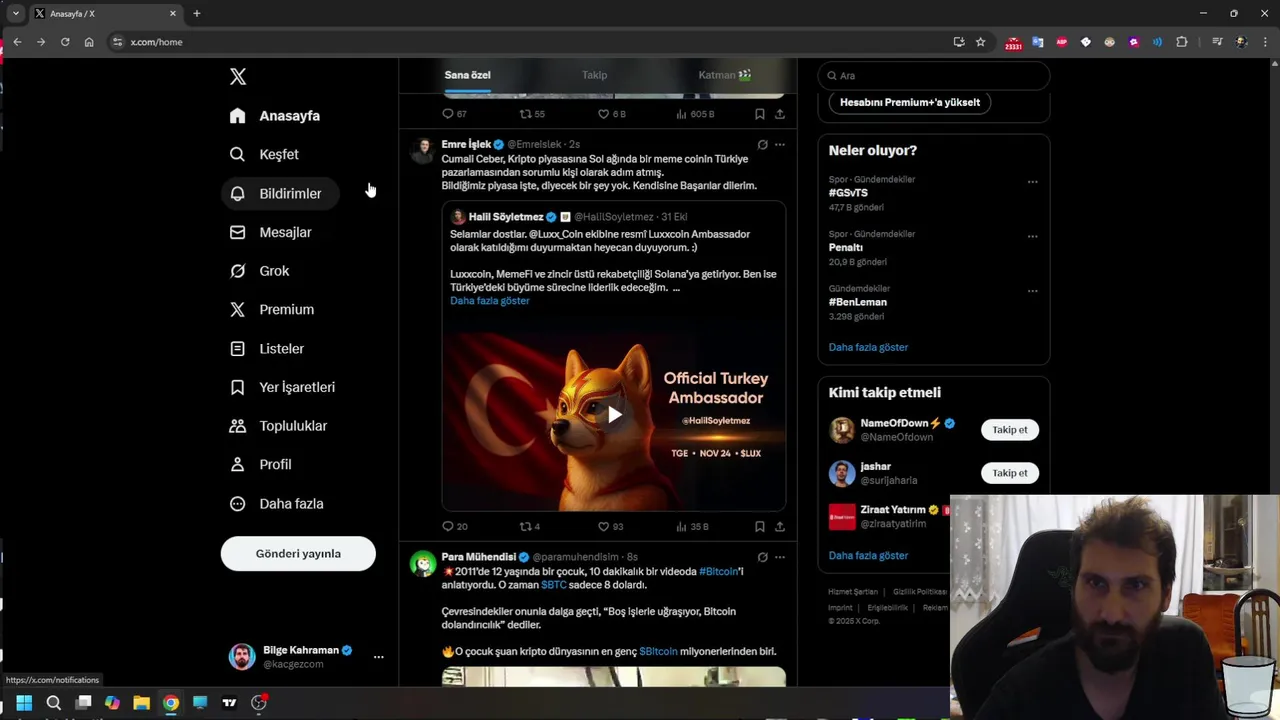
Task: Open NameOfDown profile avatar
Action: tap(842, 430)
